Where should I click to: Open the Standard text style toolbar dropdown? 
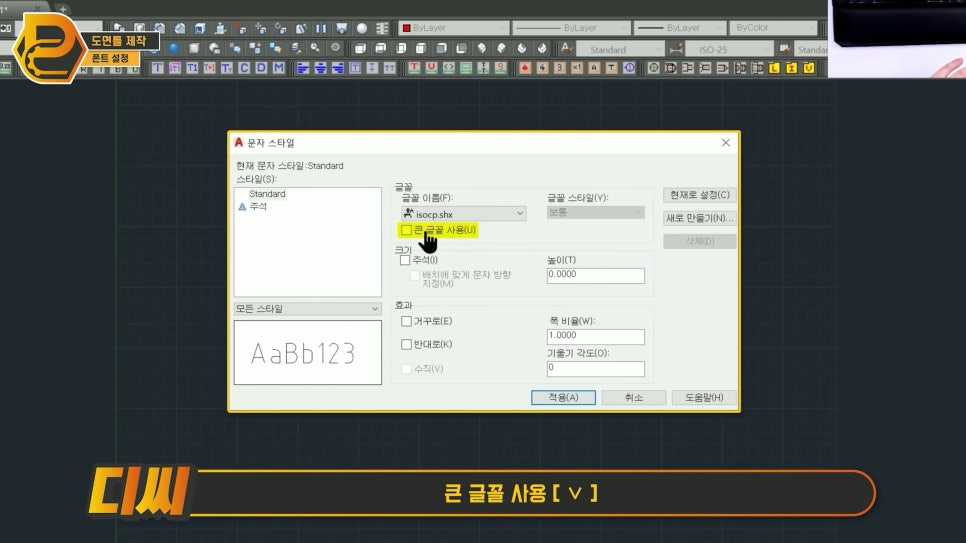pyautogui.click(x=620, y=49)
